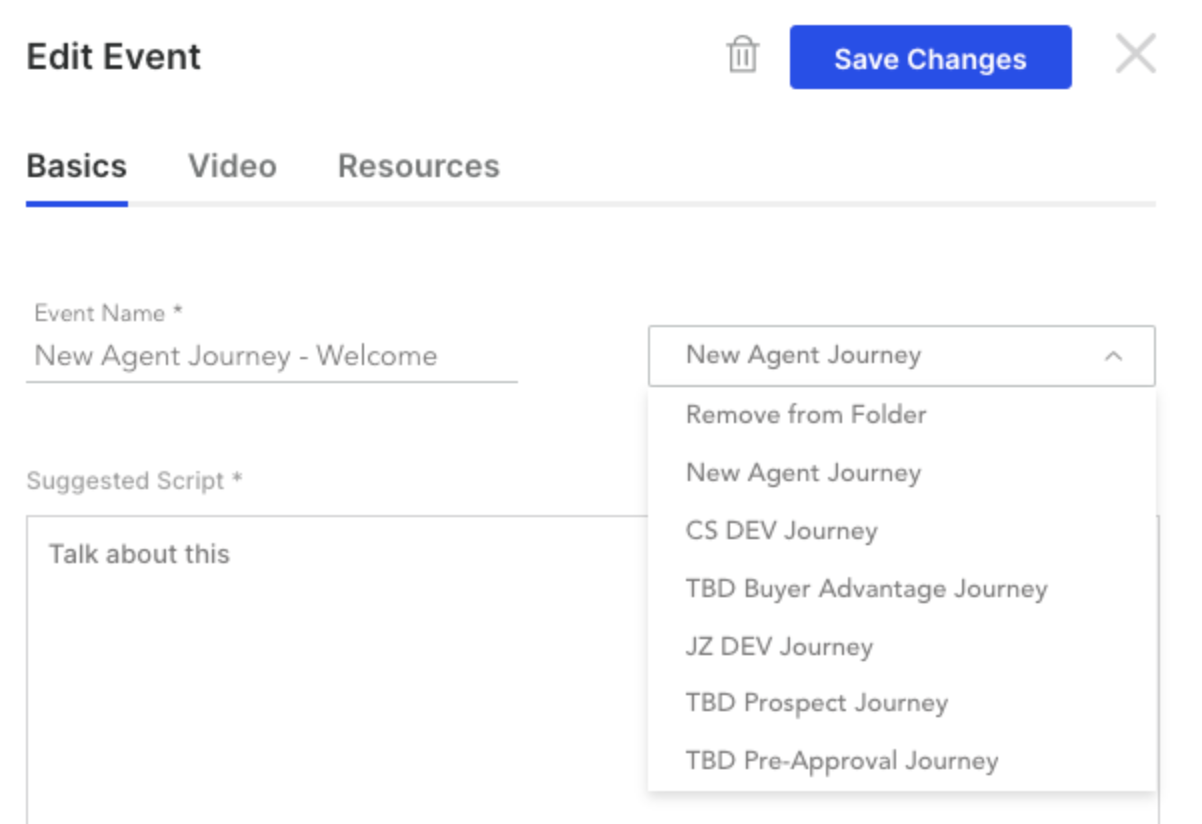The height and width of the screenshot is (824, 1202).
Task: Pick the TBD Prospect Journey option
Action: (x=901, y=703)
